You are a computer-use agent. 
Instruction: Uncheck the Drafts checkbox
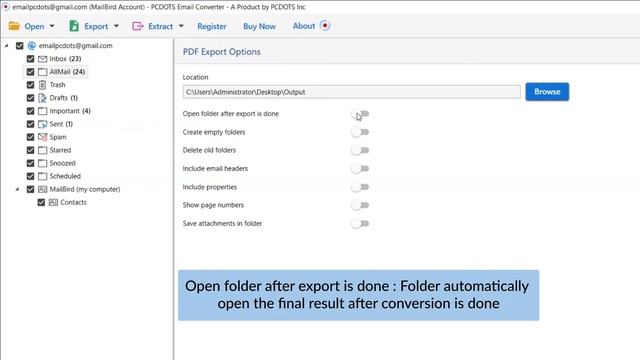(31, 98)
